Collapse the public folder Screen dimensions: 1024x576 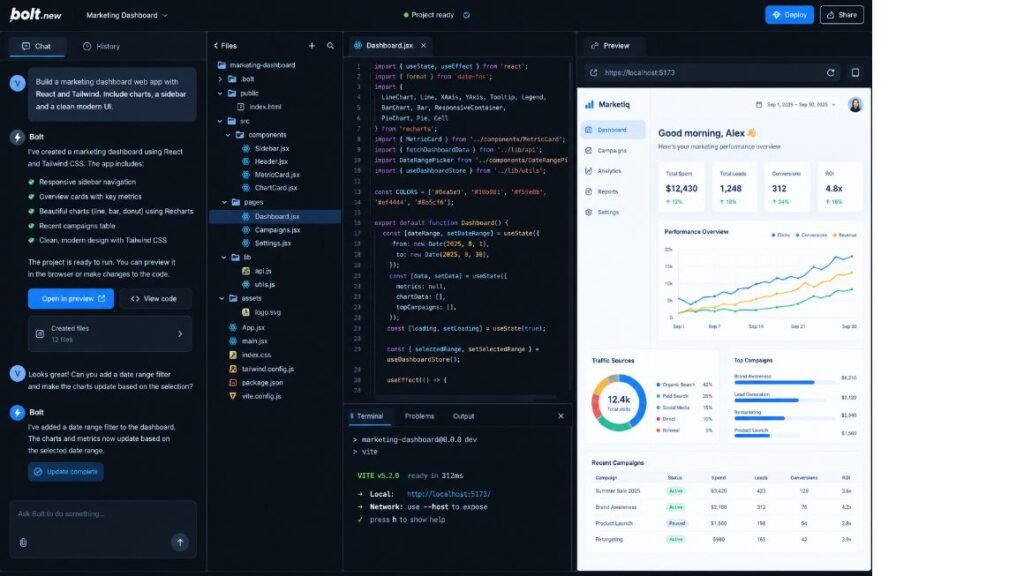click(x=220, y=93)
